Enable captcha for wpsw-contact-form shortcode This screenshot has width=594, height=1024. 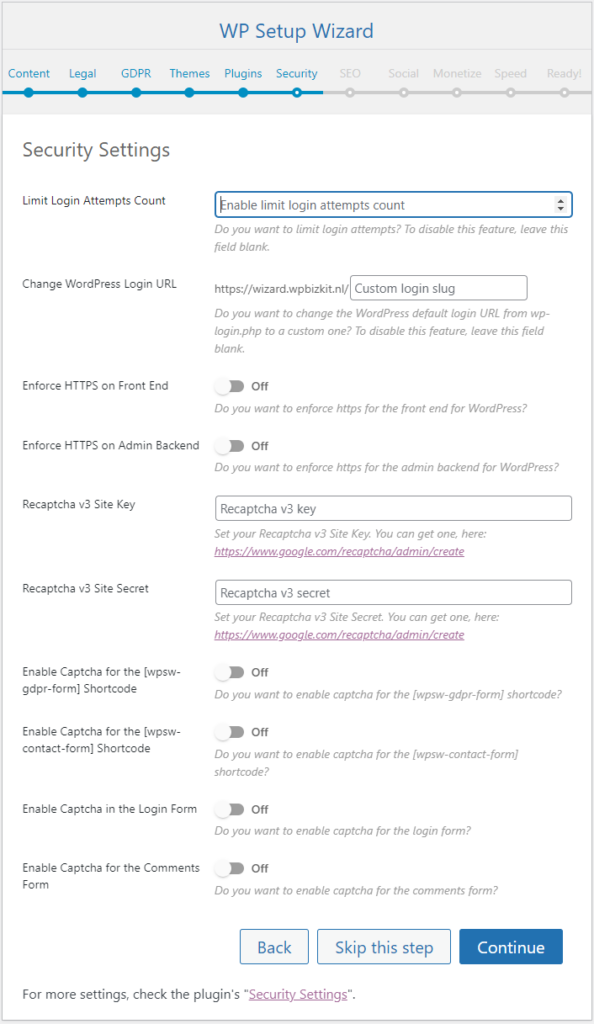click(x=230, y=732)
